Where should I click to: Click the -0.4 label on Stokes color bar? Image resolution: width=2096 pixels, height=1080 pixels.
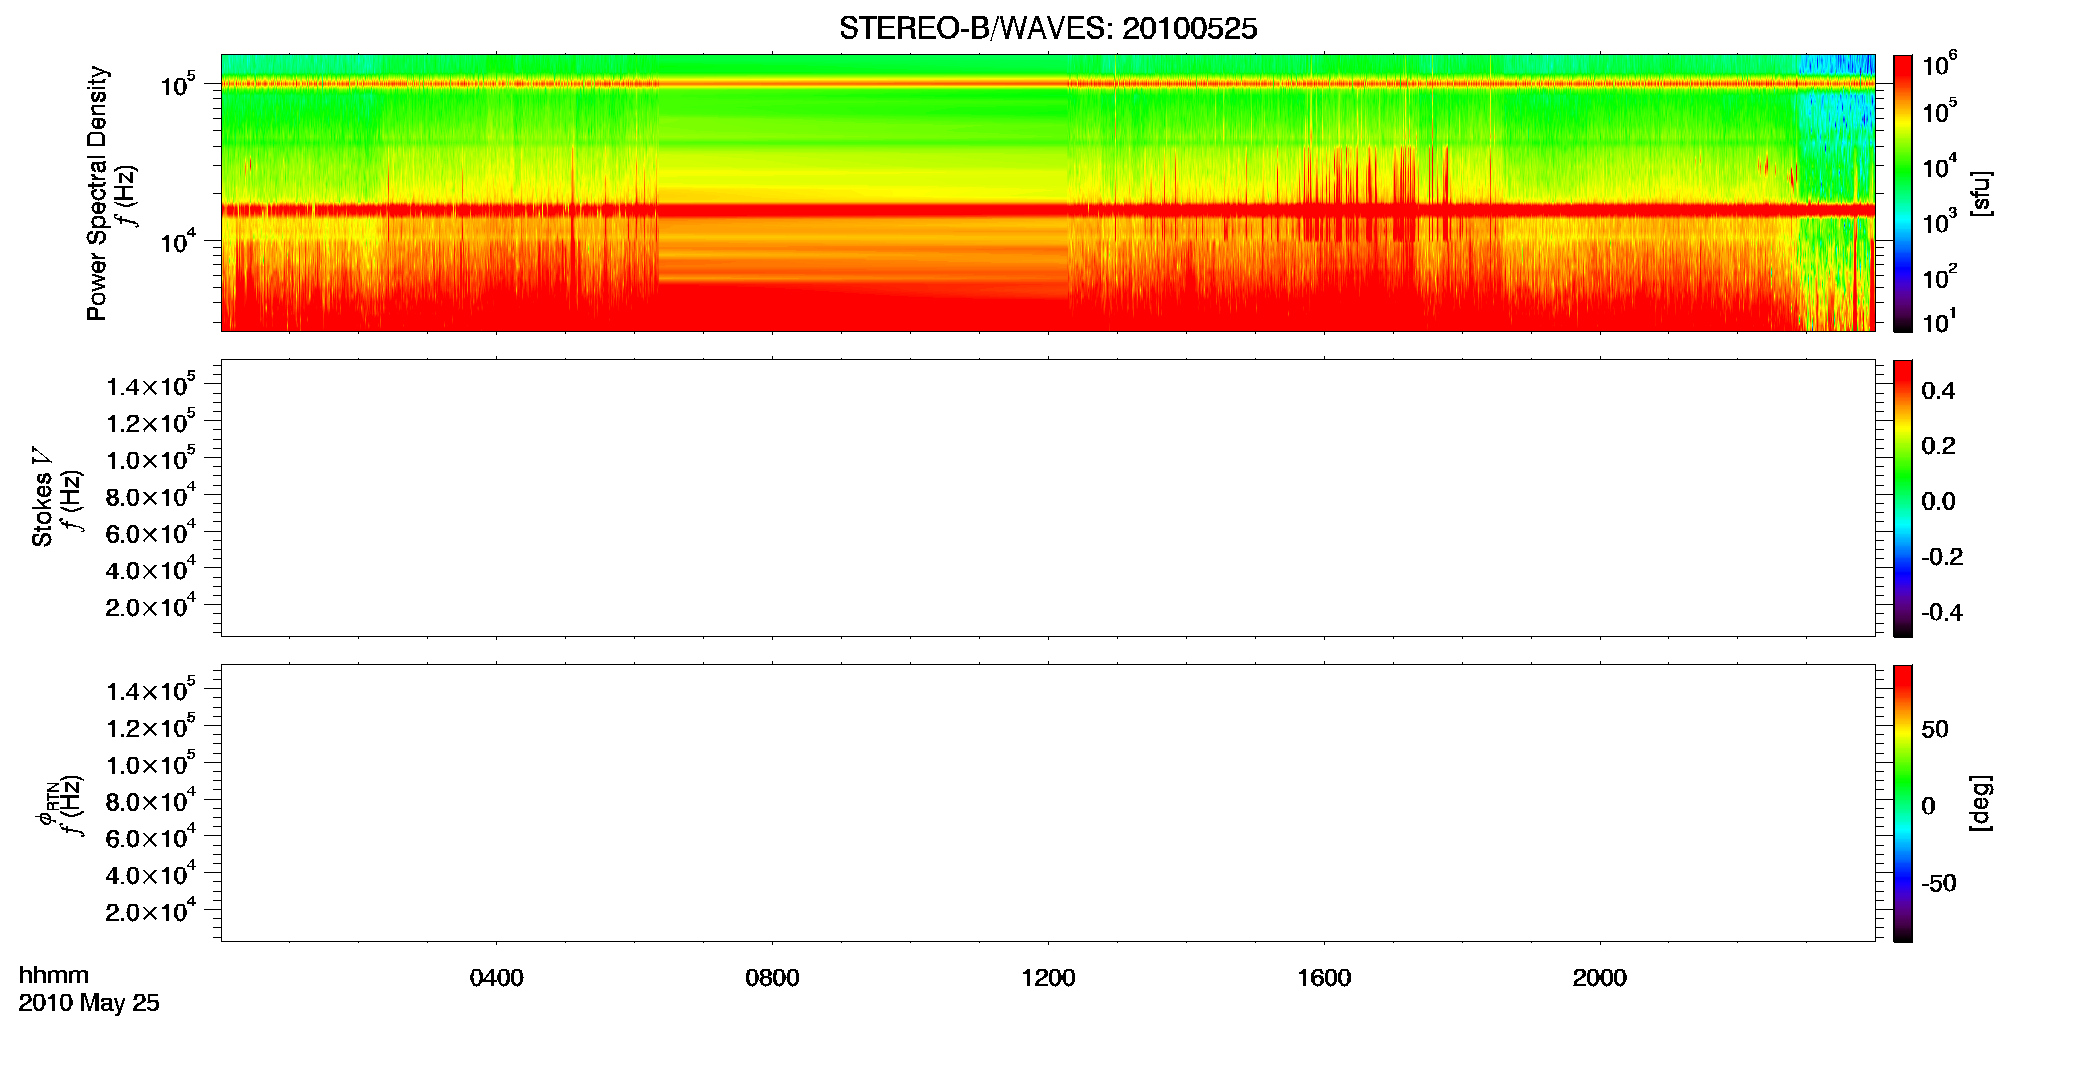tap(1942, 613)
